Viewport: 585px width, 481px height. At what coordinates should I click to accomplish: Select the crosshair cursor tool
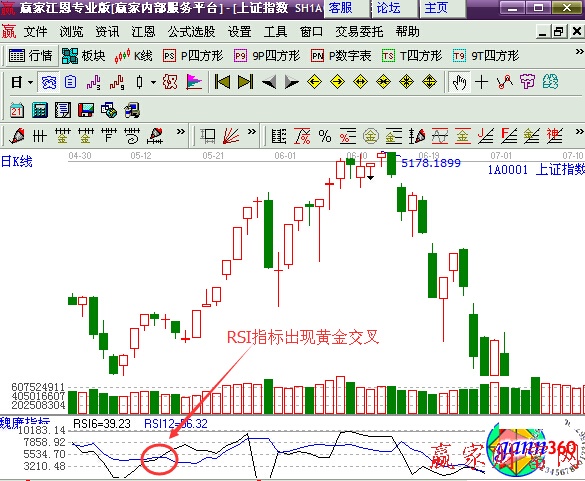point(481,82)
